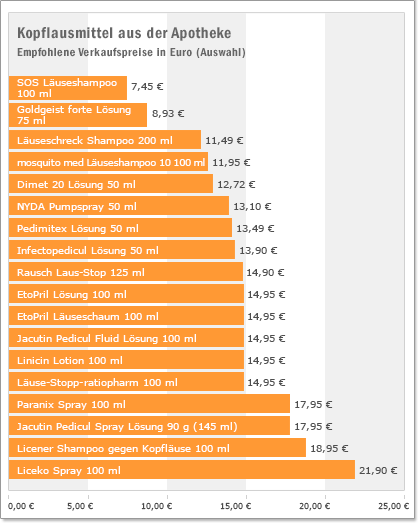Image resolution: width=420 pixels, height=528 pixels.
Task: Click the Linicin Lotion 100 ml bar
Action: [126, 360]
